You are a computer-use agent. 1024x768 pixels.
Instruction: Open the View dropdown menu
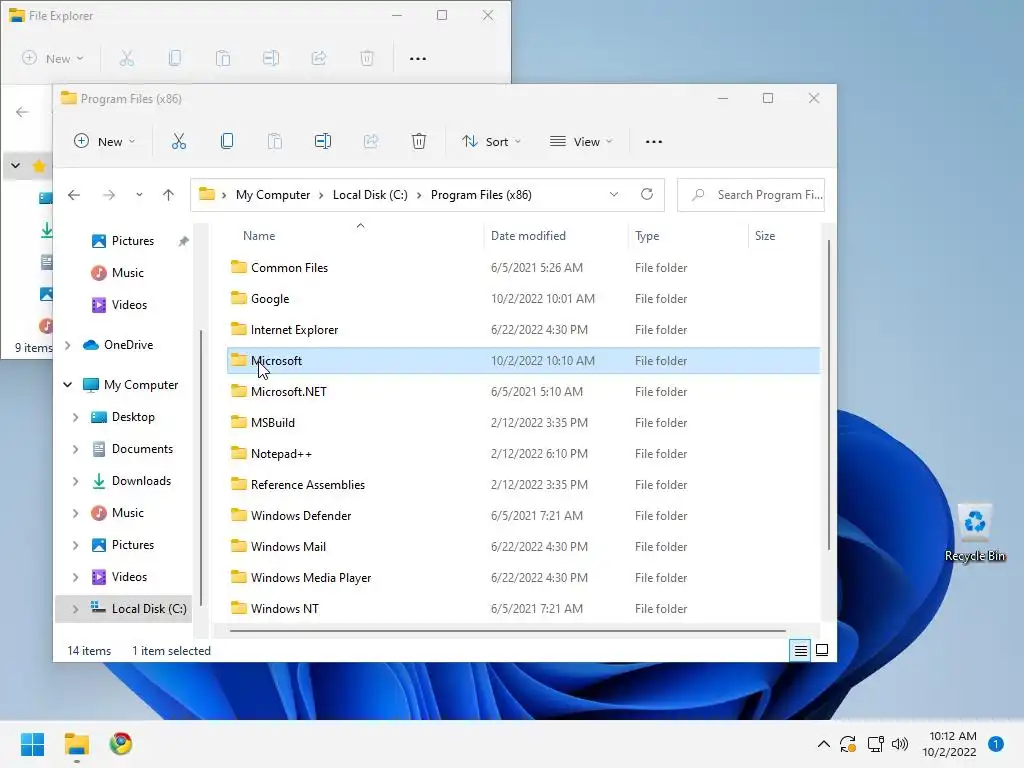pos(581,141)
